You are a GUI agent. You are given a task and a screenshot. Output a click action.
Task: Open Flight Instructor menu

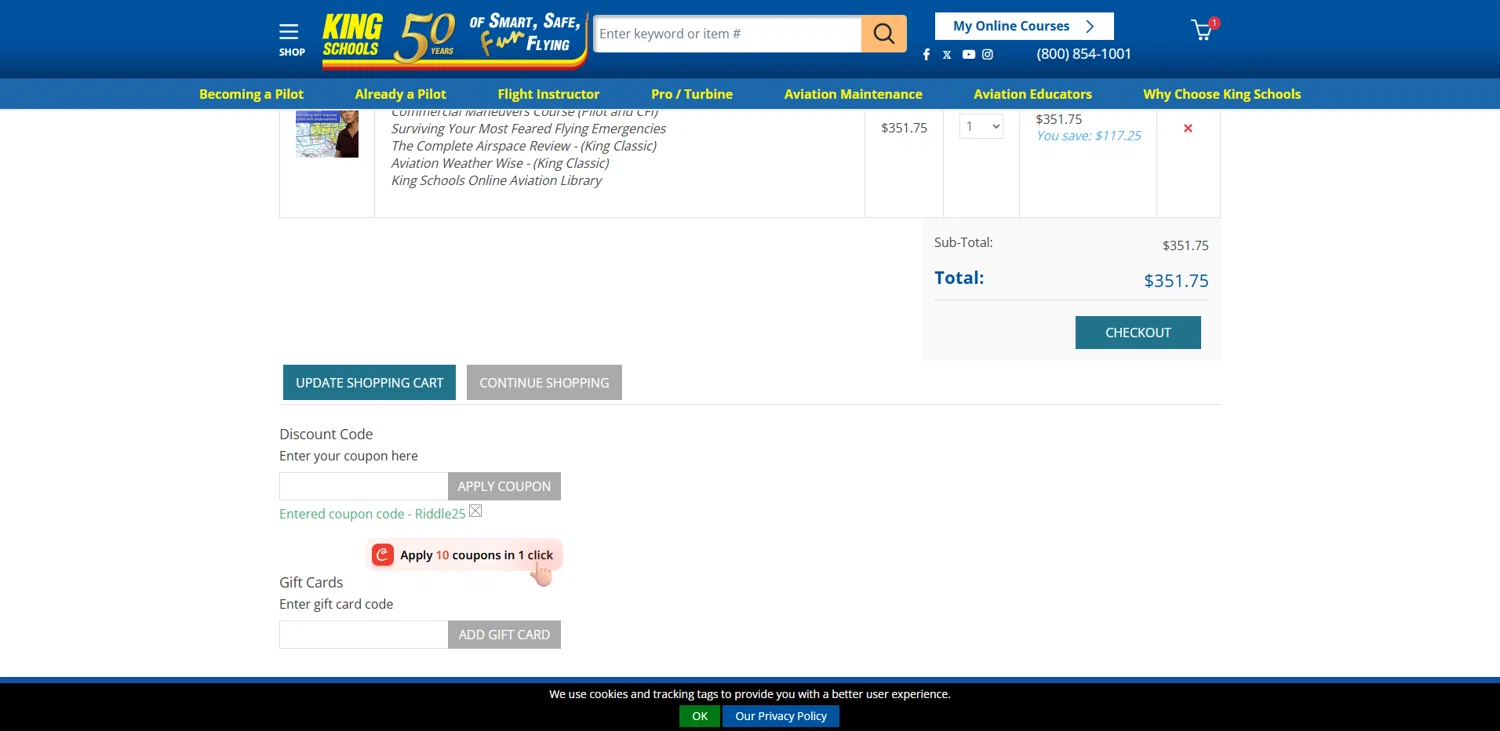(549, 94)
